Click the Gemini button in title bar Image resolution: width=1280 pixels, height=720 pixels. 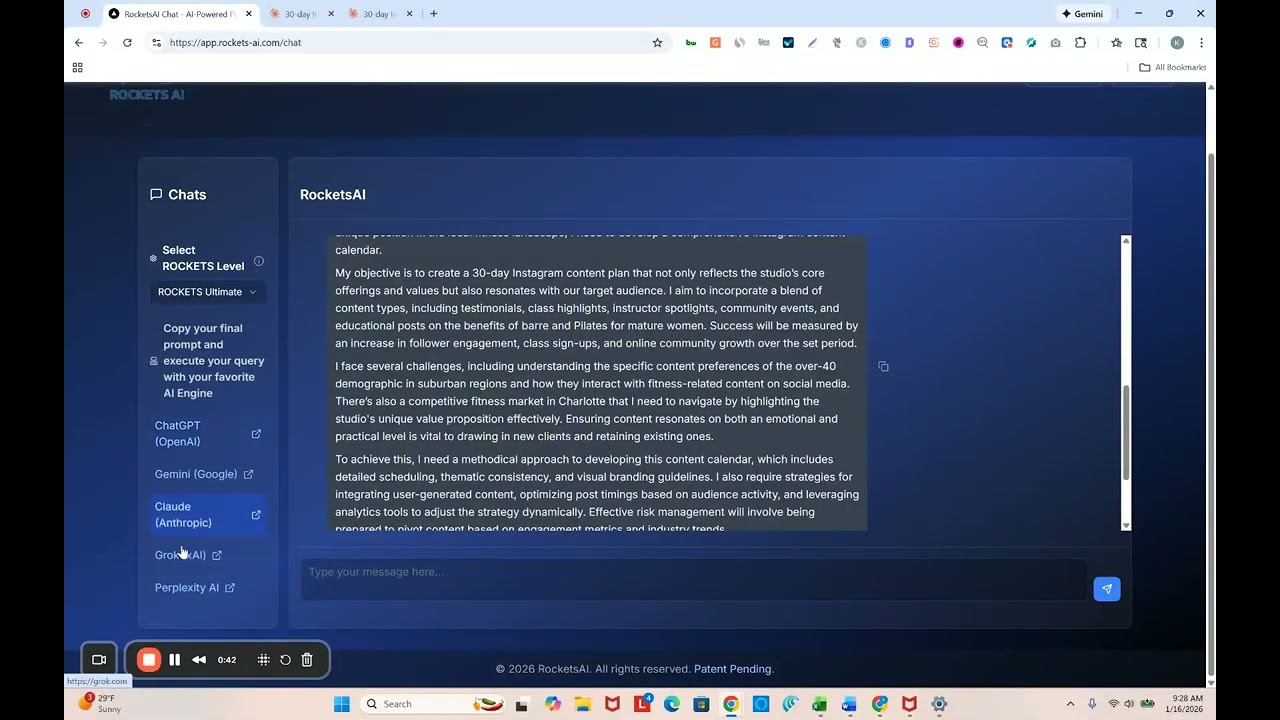(x=1083, y=14)
